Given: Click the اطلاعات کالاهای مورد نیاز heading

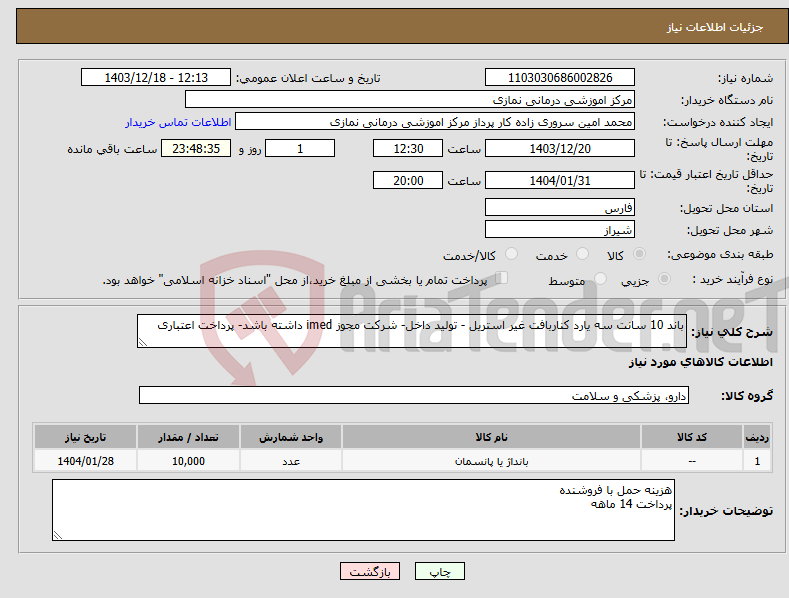Looking at the screenshot, I should [x=700, y=362].
